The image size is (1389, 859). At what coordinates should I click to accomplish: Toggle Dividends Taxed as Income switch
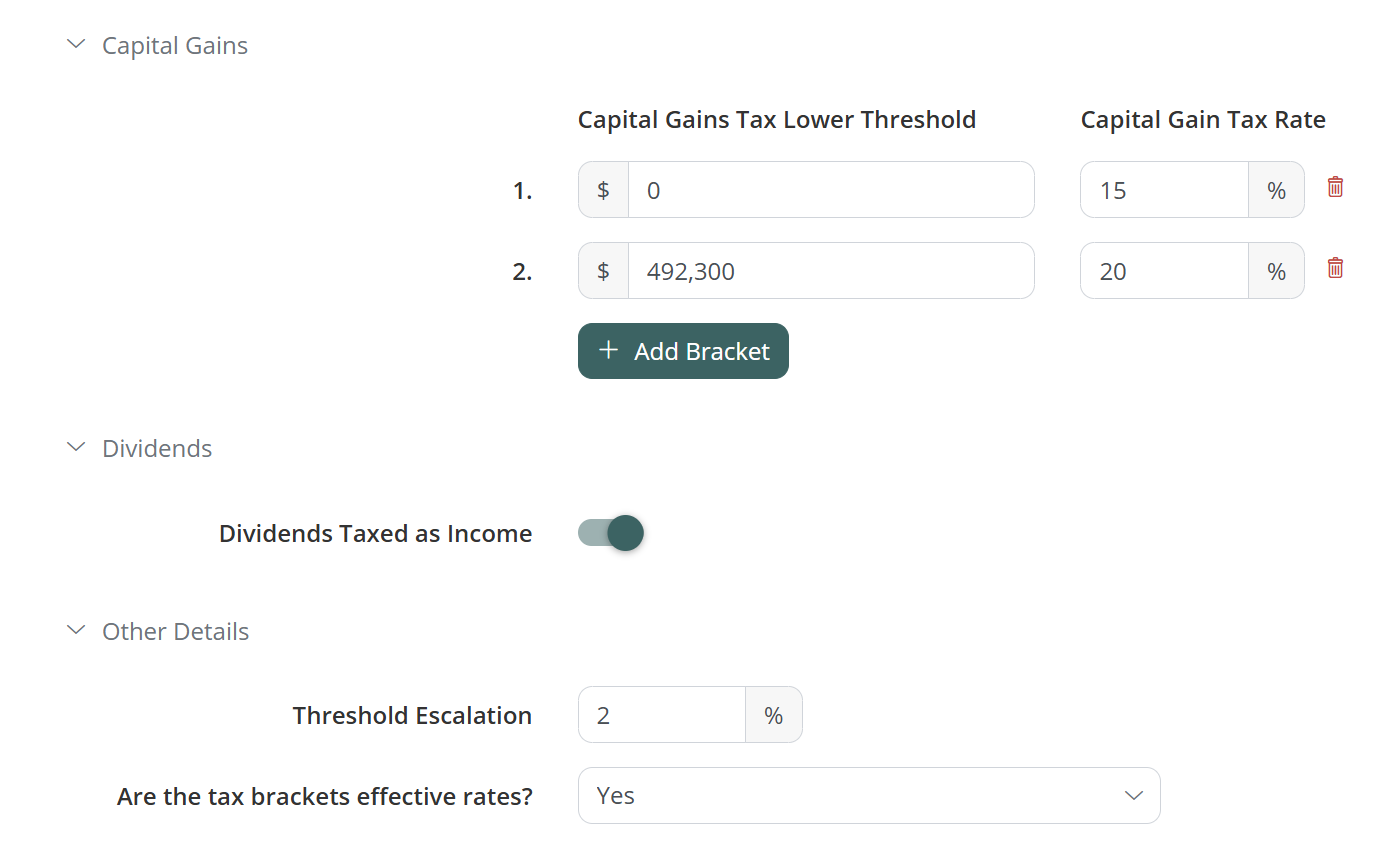[x=611, y=533]
